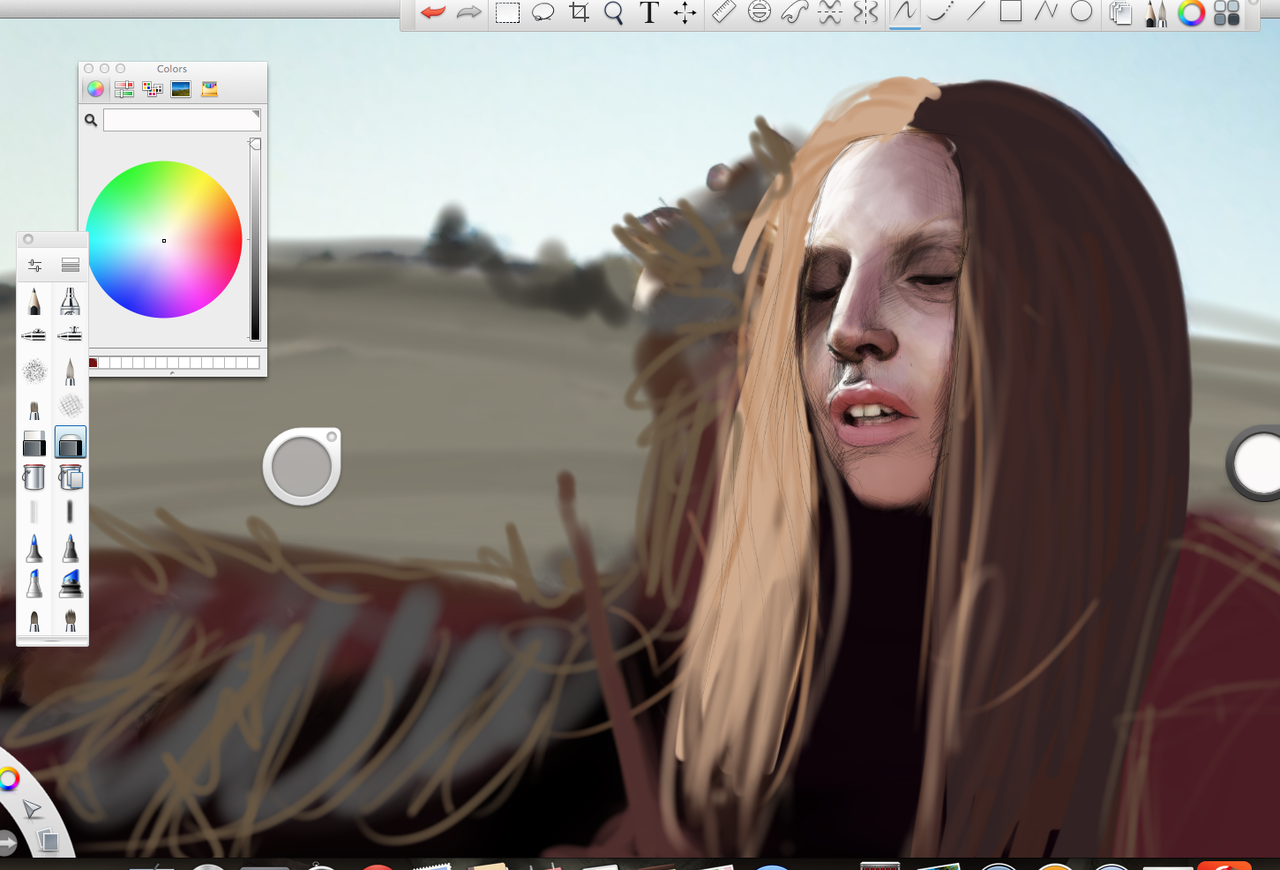Click the red Undo arrow
1280x870 pixels.
[433, 13]
